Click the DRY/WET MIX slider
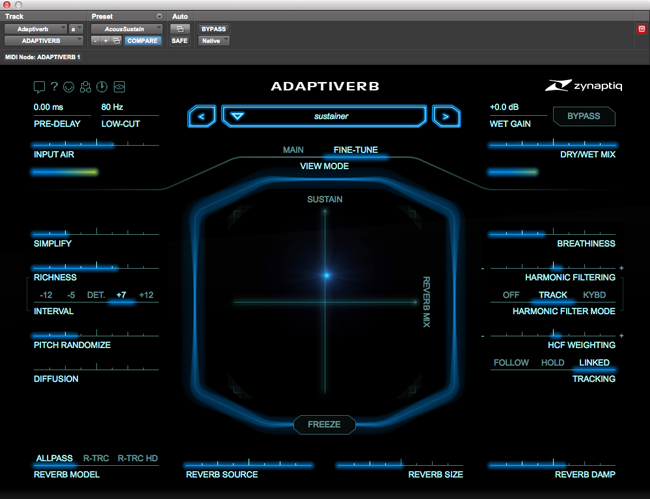 coord(553,144)
